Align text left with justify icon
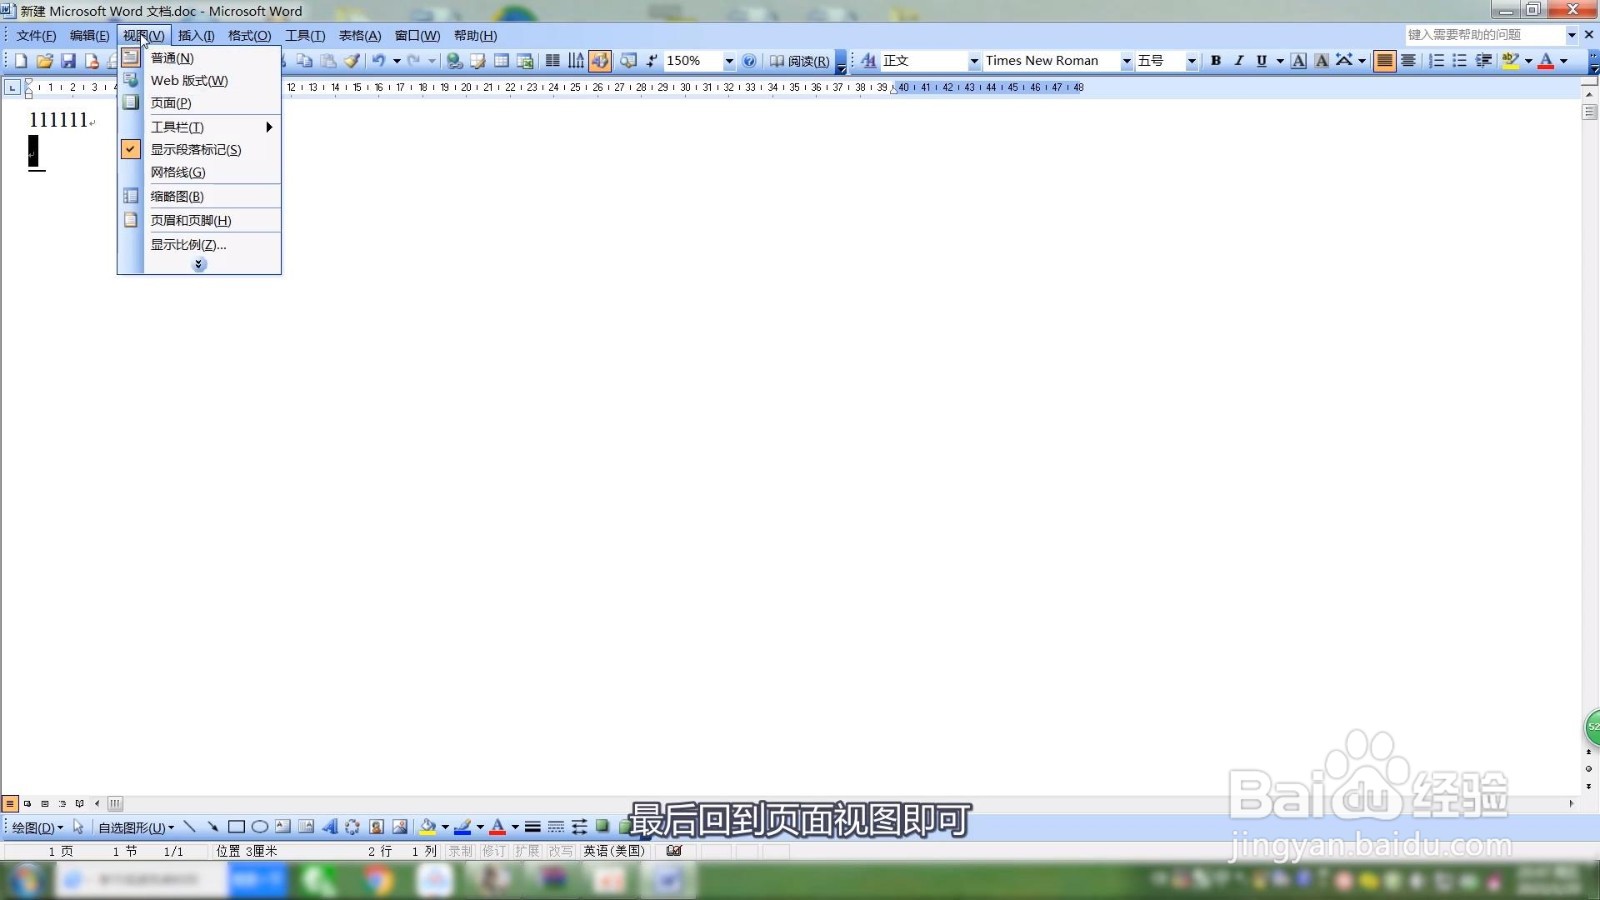 (x=1384, y=61)
